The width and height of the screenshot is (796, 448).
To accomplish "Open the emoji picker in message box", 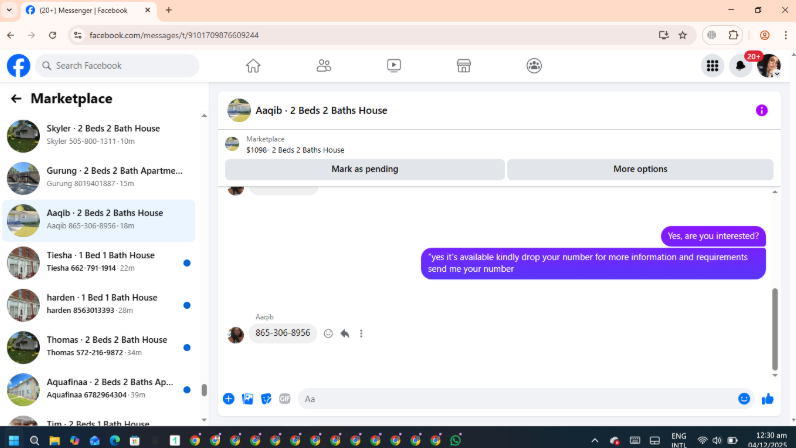I will tap(744, 399).
